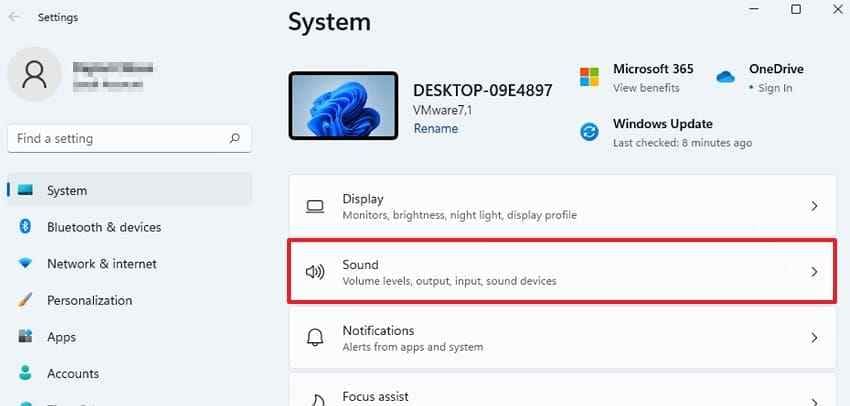The height and width of the screenshot is (406, 850).
Task: Click the System page heading
Action: click(329, 23)
